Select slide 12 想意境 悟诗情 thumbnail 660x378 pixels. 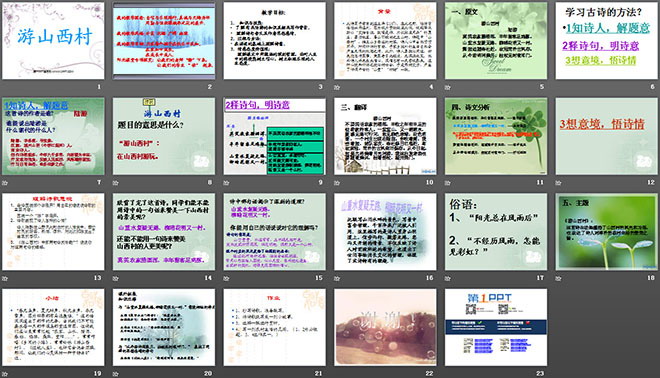click(x=607, y=136)
